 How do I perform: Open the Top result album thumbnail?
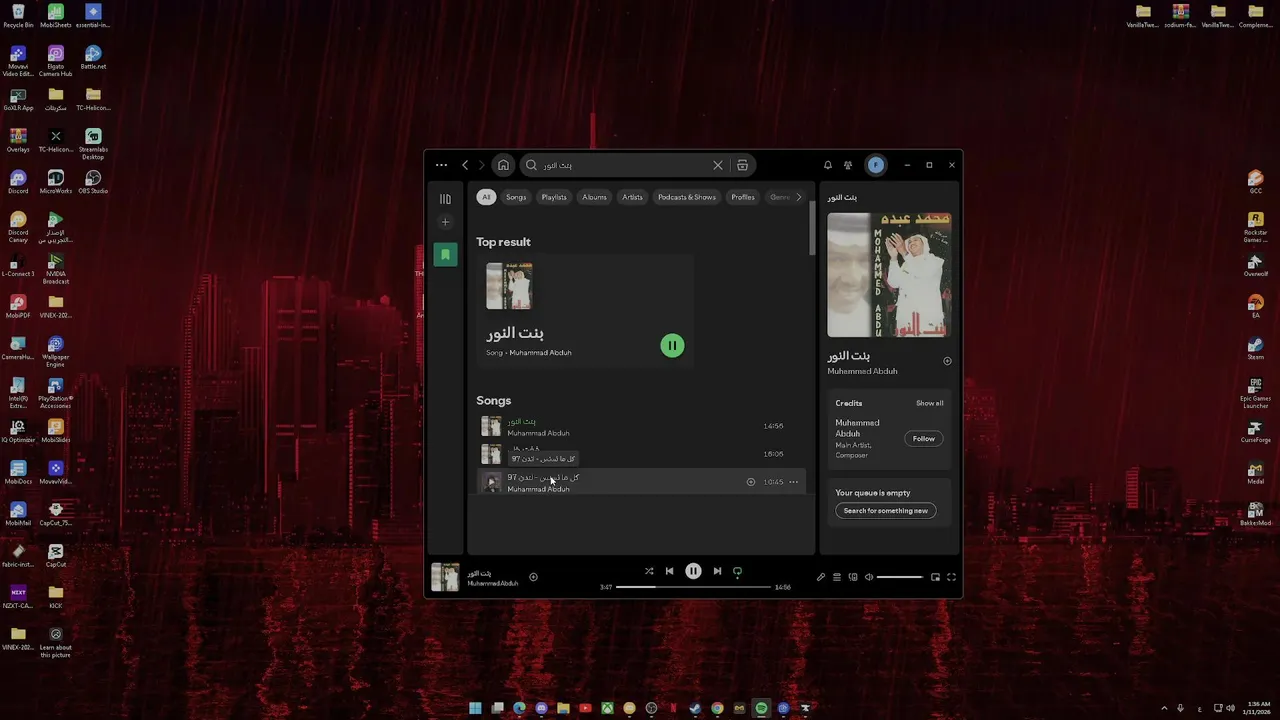click(x=509, y=287)
